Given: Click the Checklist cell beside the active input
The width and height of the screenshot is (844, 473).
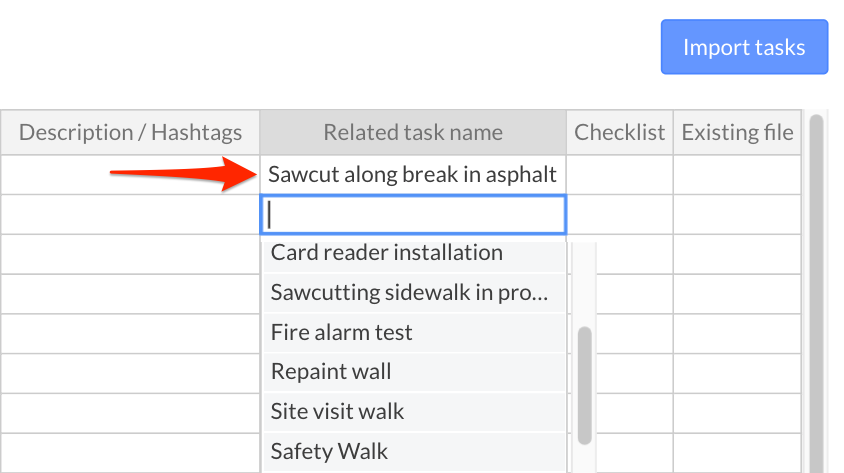Looking at the screenshot, I should click(x=620, y=215).
